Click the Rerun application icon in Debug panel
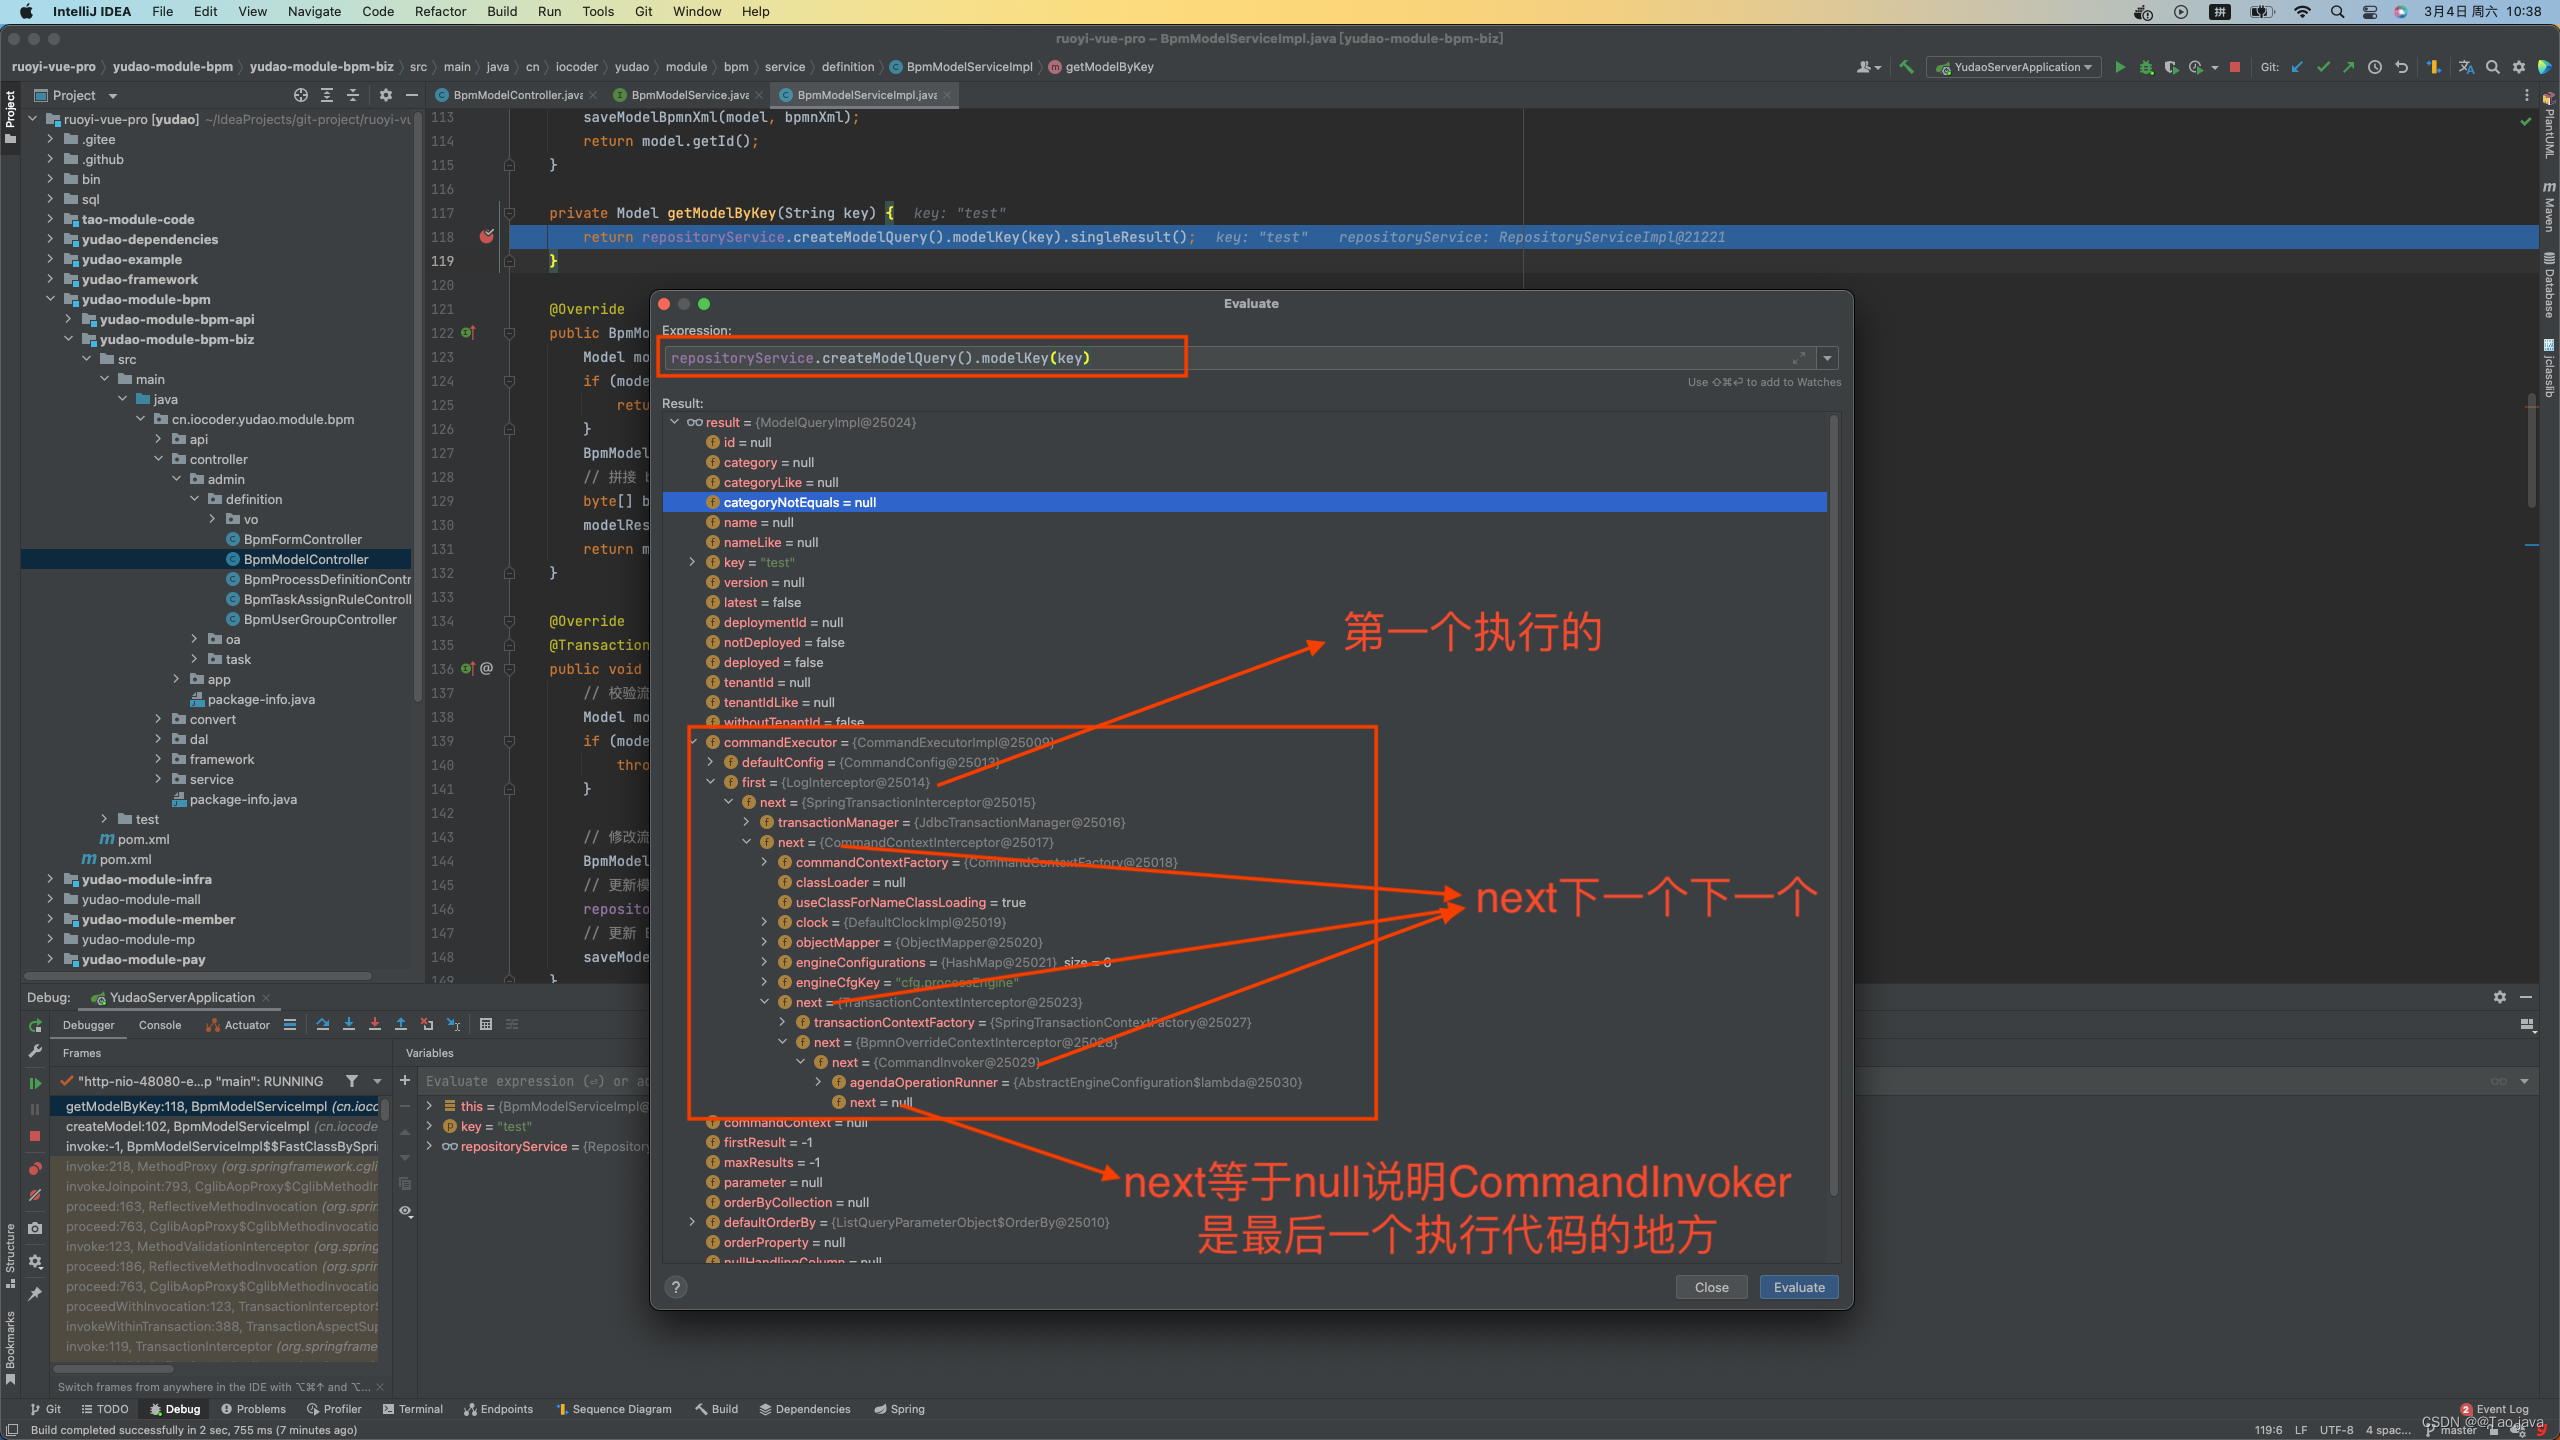 pyautogui.click(x=35, y=1026)
